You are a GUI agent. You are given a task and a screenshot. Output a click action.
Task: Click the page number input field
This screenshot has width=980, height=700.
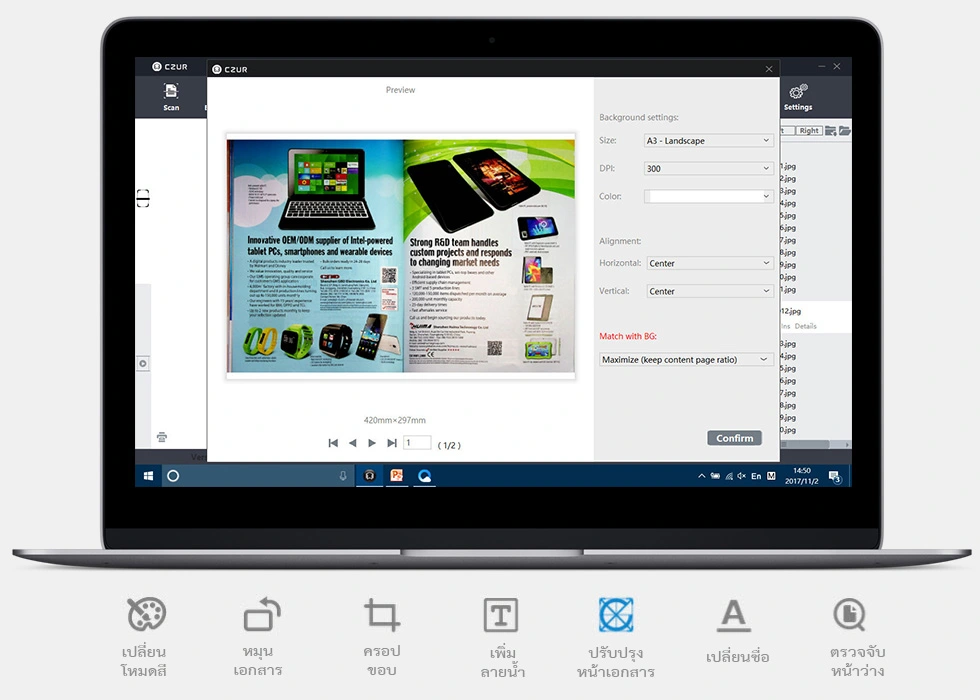(x=417, y=442)
